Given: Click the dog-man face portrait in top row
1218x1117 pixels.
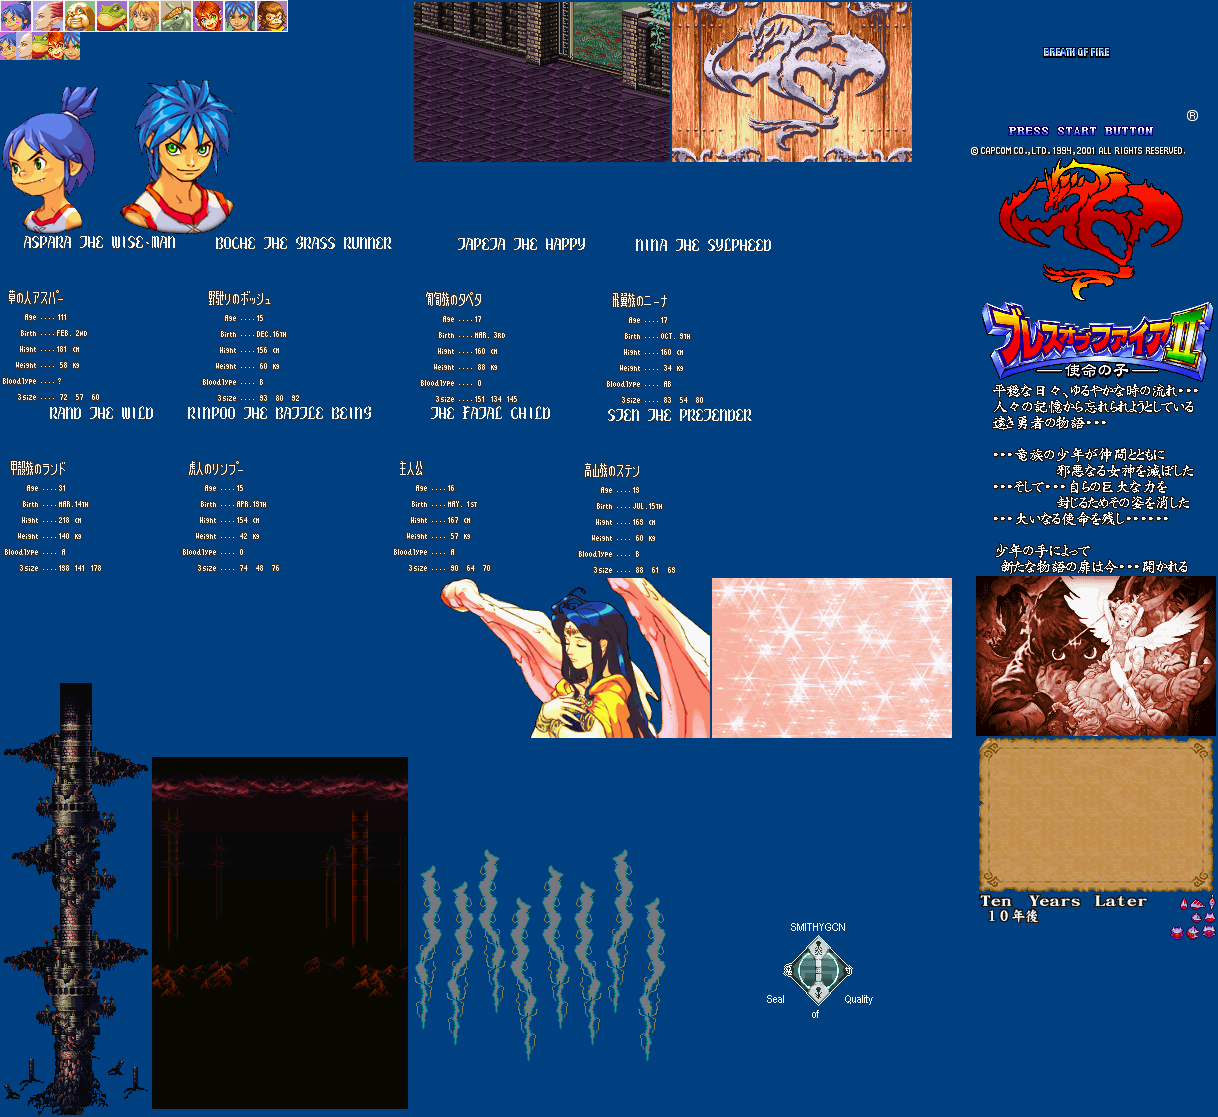Looking at the screenshot, I should pyautogui.click(x=80, y=16).
